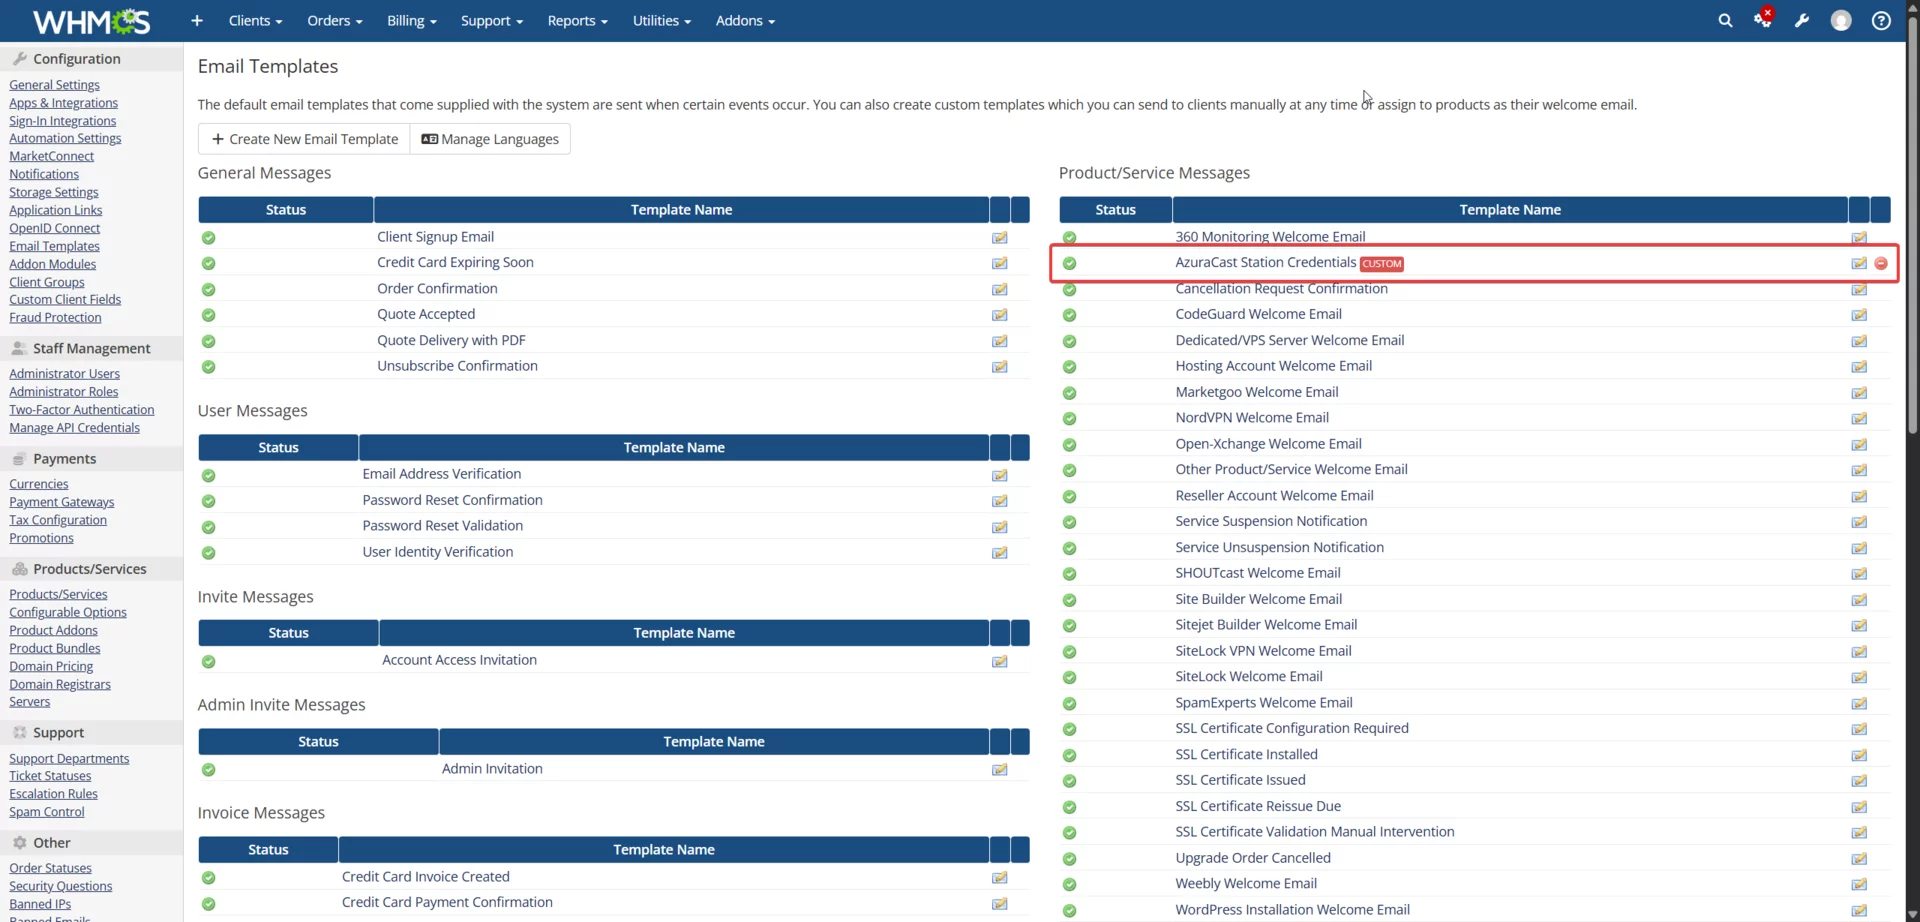Open the Billing dropdown menu
This screenshot has height=922, width=1920.
(411, 20)
